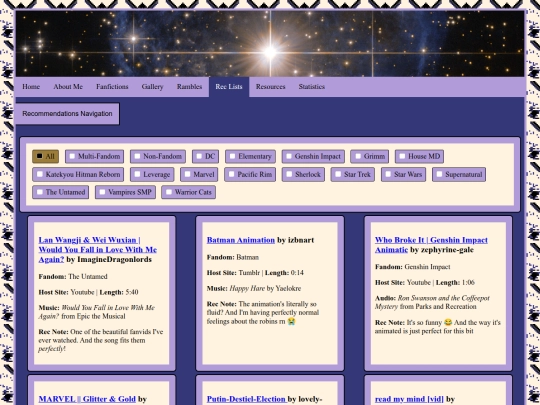
Task: Open Lan Wangji & Wei Wuxian fanvid link
Action: coord(98,249)
